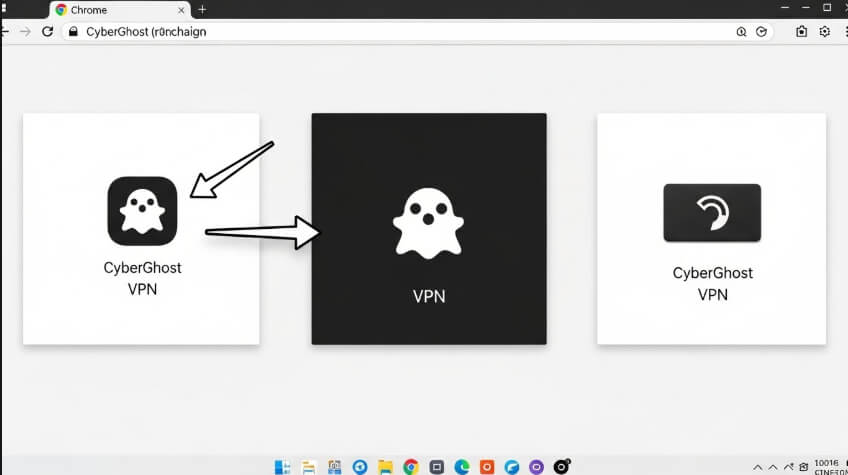The height and width of the screenshot is (475, 848).
Task: Open a new tab with plus button
Action: click(202, 10)
